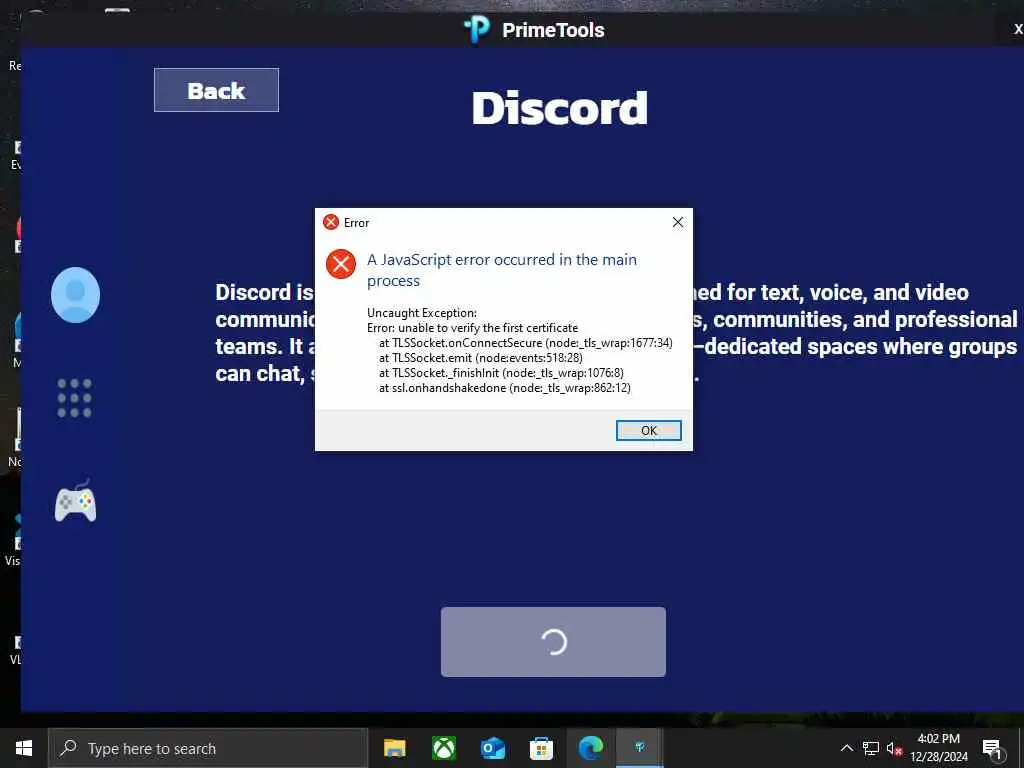Open Microsoft Store from the taskbar
Viewport: 1024px width, 768px height.
(x=541, y=748)
